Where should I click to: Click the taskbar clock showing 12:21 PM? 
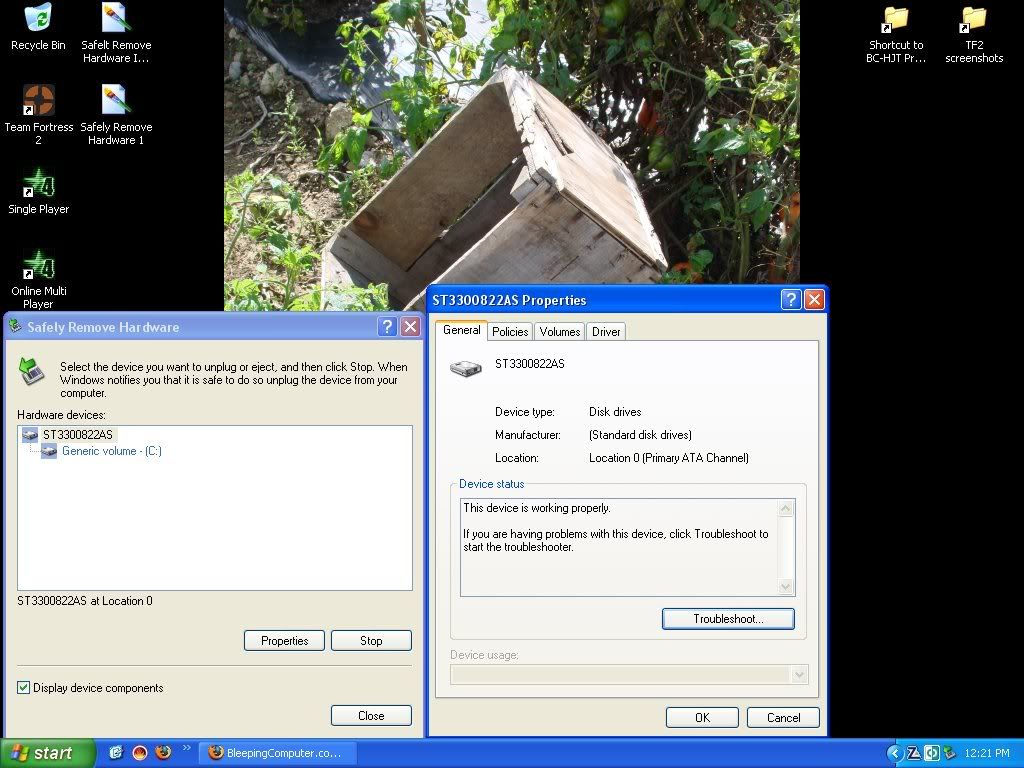[x=987, y=753]
